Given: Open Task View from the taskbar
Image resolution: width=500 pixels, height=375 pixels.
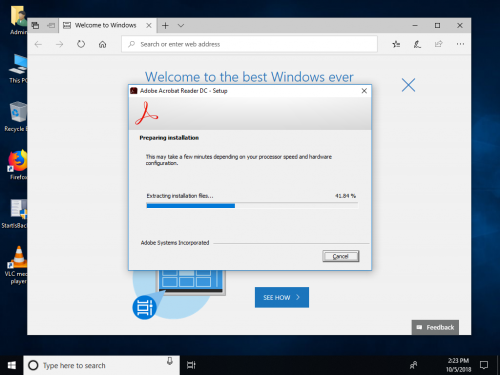Looking at the screenshot, I should point(191,365).
